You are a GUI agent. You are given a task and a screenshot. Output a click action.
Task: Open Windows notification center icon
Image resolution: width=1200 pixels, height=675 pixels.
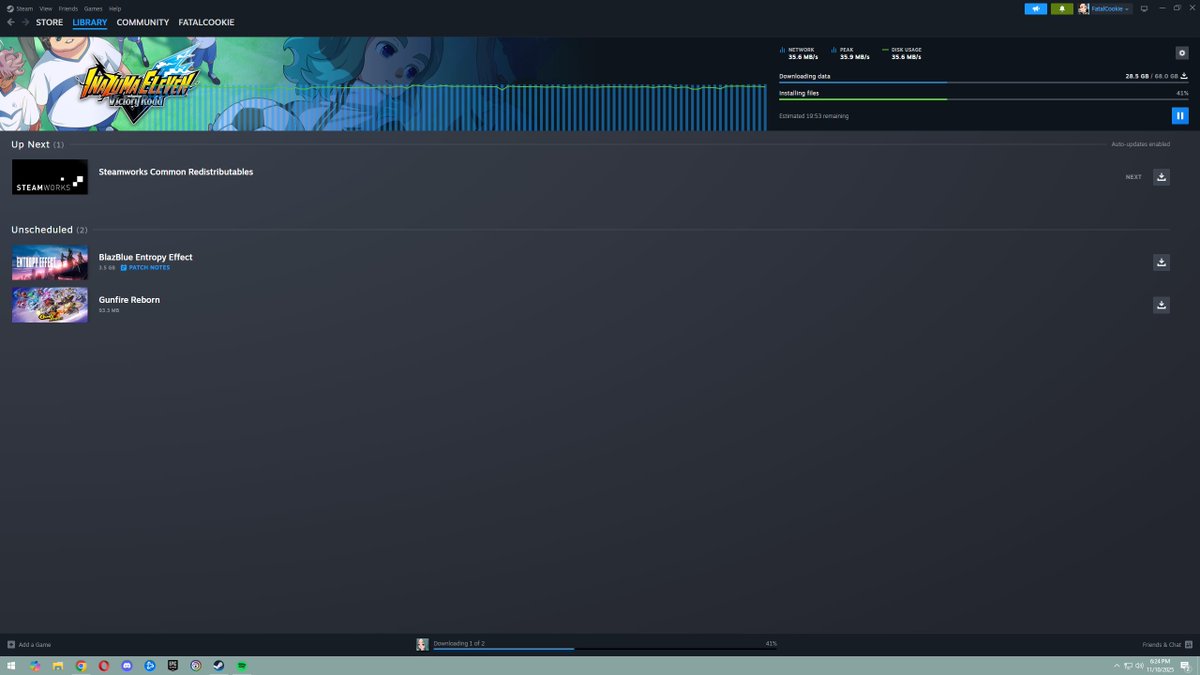(x=1185, y=666)
